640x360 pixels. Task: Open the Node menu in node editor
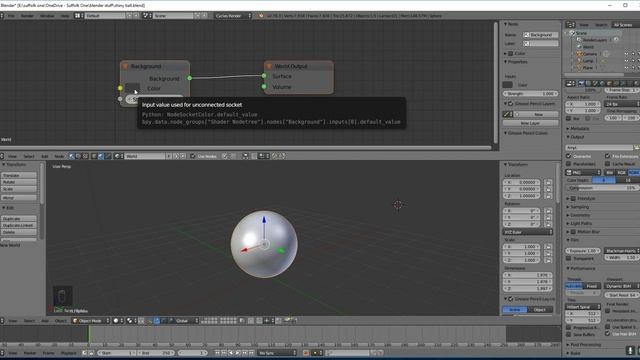tap(59, 156)
